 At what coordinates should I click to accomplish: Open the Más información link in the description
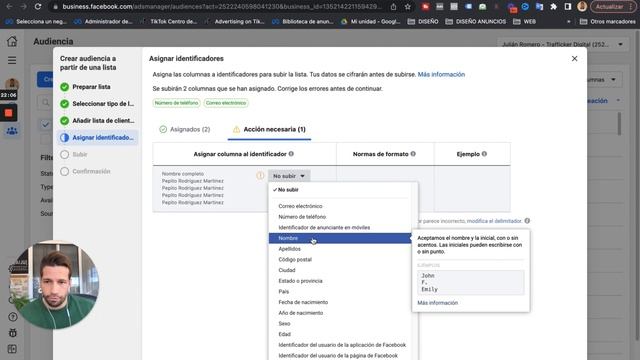click(441, 74)
